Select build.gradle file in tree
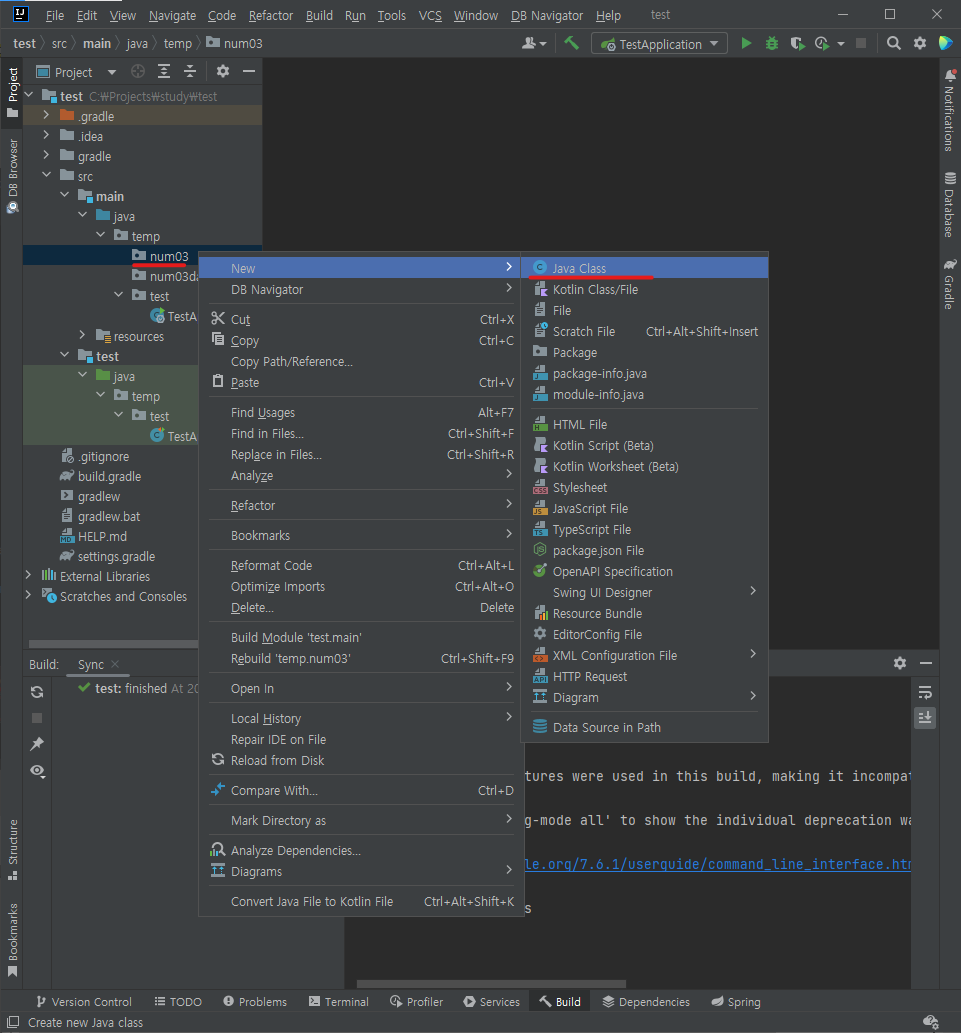This screenshot has width=961, height=1033. click(109, 476)
